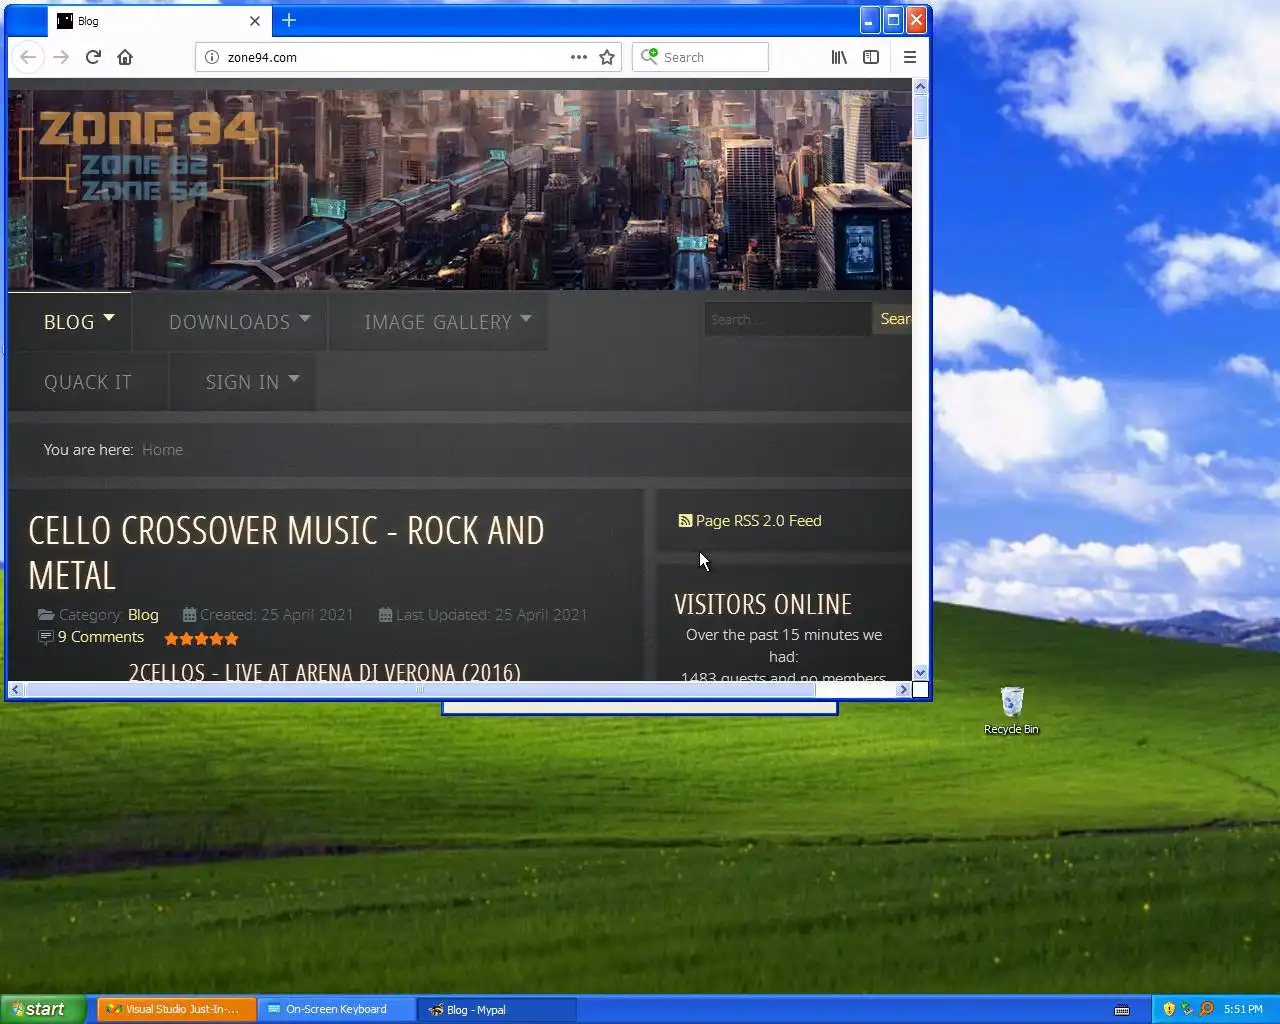Click the site search input field
Image resolution: width=1280 pixels, height=1024 pixels.
tap(788, 319)
